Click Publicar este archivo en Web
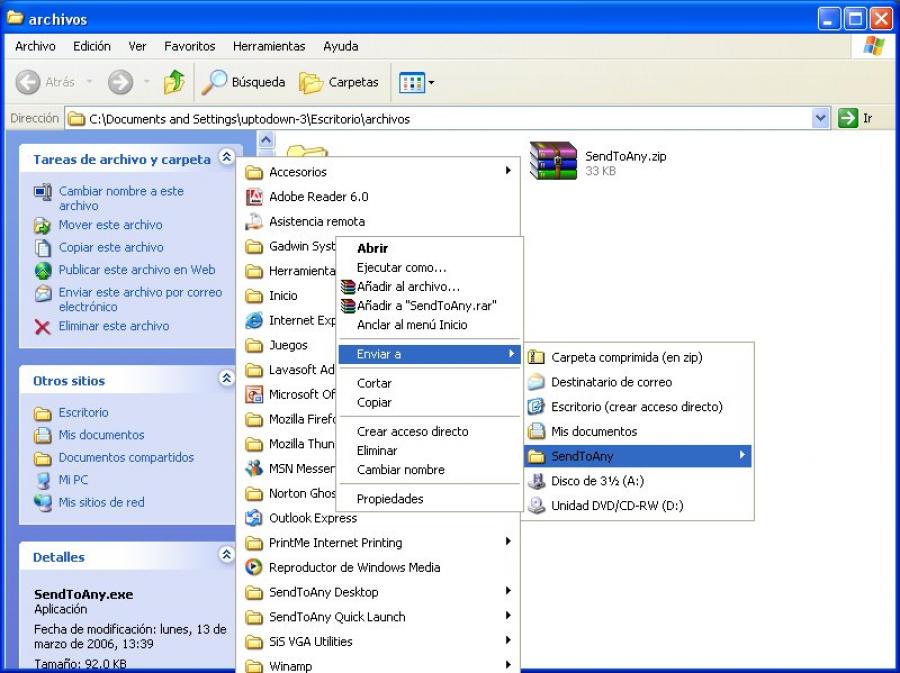 137,270
